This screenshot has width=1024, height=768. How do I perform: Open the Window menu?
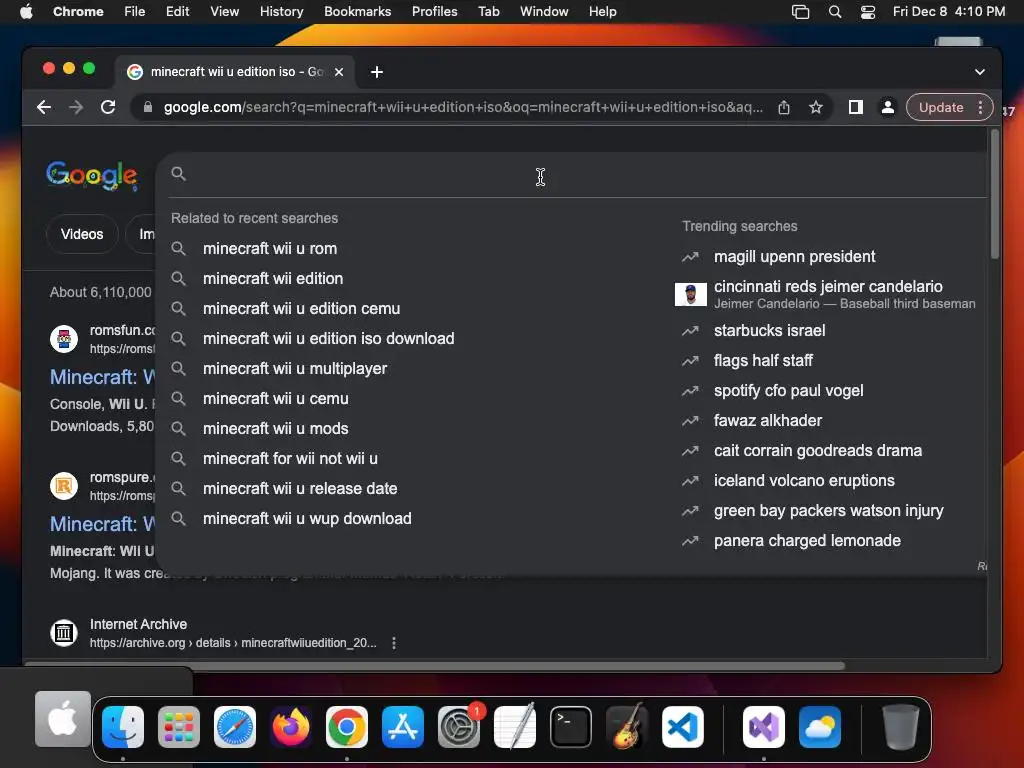[x=544, y=12]
